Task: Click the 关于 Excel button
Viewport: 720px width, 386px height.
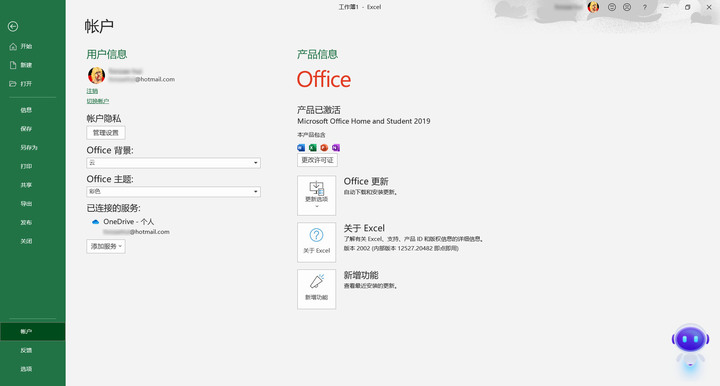Action: [x=316, y=242]
